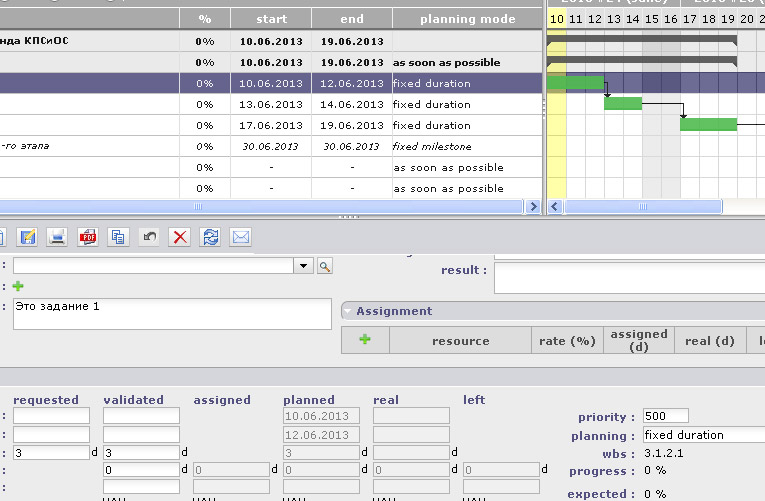Click the green Gantt bar ending on day 19
The width and height of the screenshot is (765, 501).
pyautogui.click(x=708, y=124)
